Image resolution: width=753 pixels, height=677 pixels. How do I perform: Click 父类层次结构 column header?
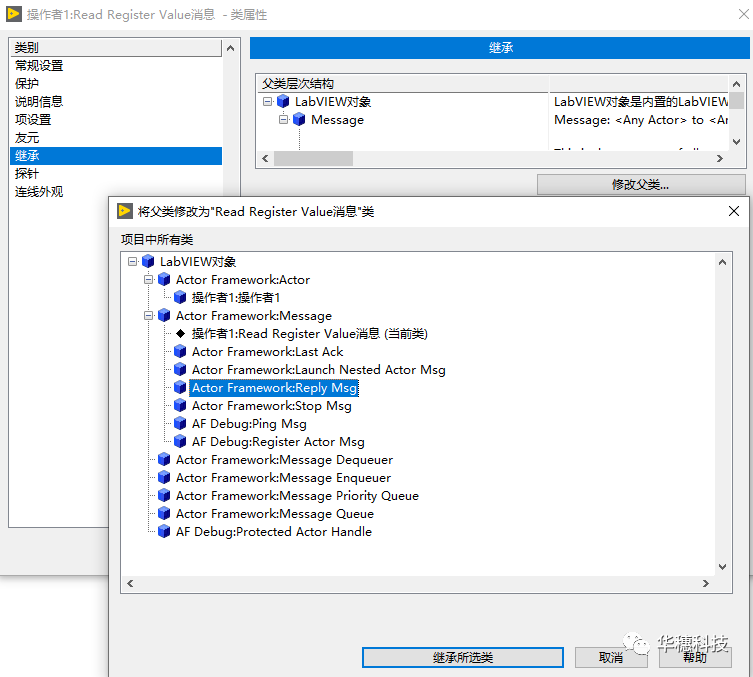(x=402, y=84)
